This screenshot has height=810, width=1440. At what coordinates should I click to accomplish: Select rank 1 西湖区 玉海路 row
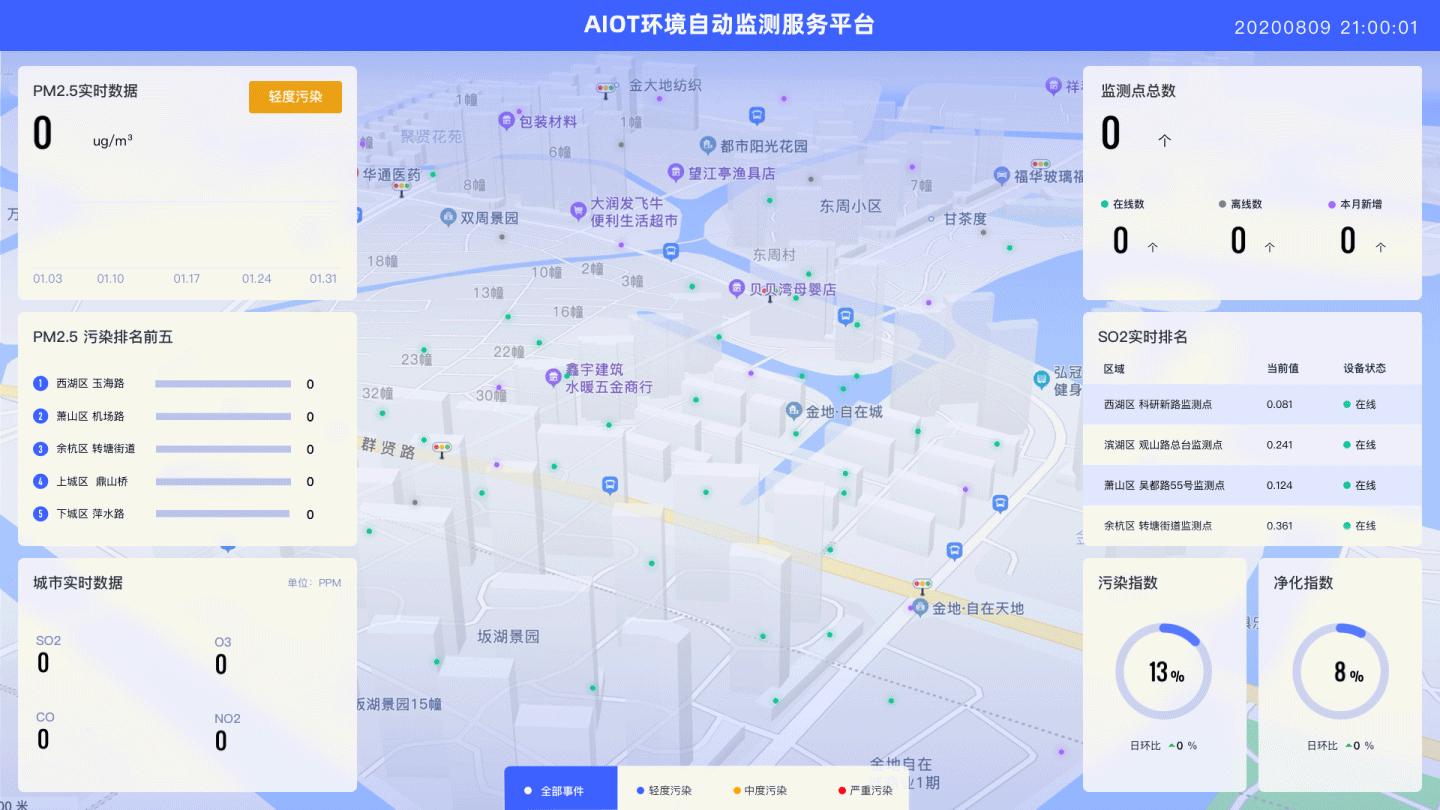click(x=174, y=384)
